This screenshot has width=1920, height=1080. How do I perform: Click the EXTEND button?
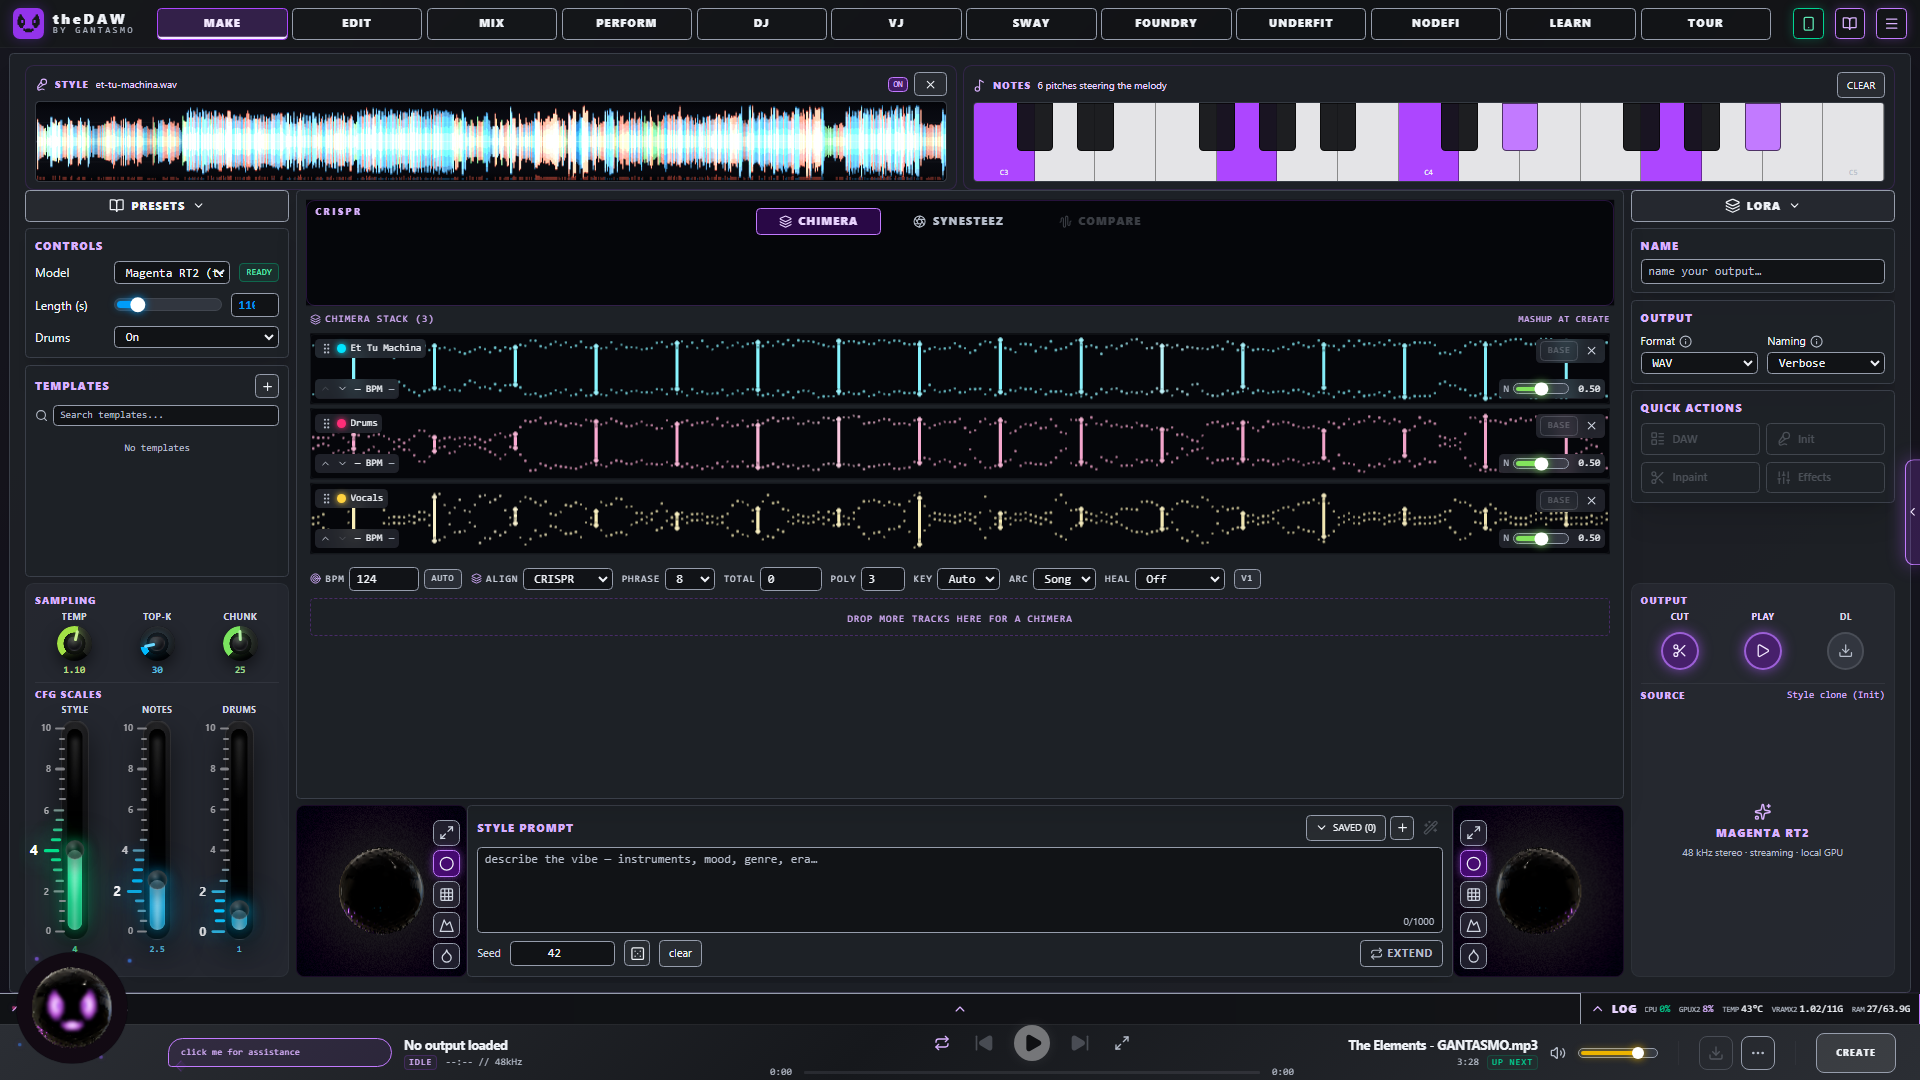pos(1401,954)
